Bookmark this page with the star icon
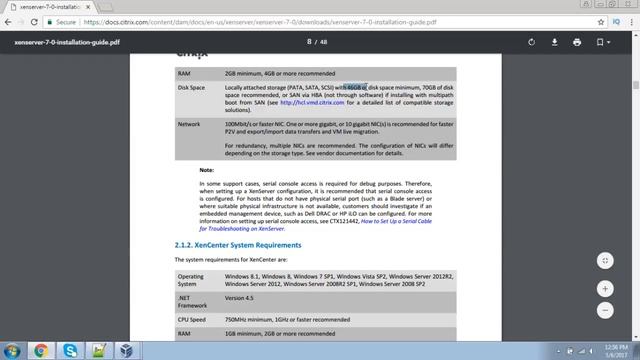 click(x=601, y=22)
